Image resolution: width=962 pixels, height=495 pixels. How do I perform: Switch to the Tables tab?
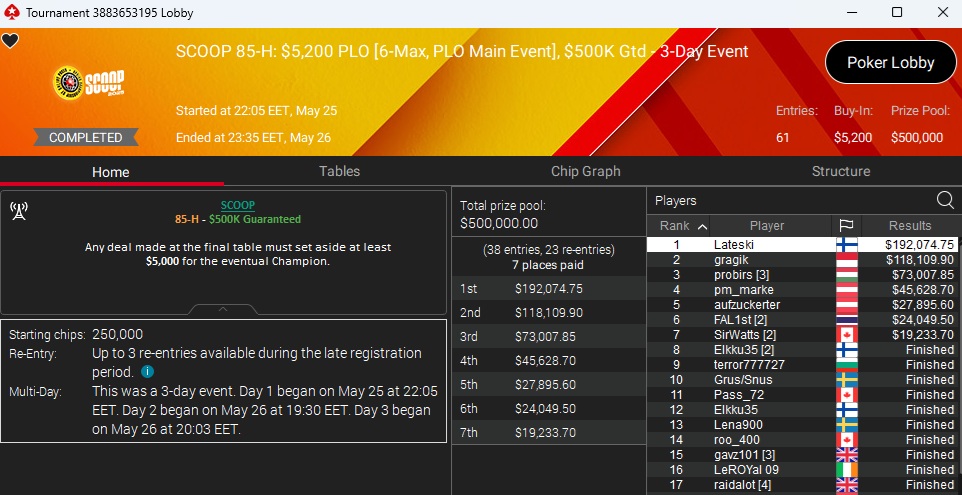pyautogui.click(x=339, y=171)
